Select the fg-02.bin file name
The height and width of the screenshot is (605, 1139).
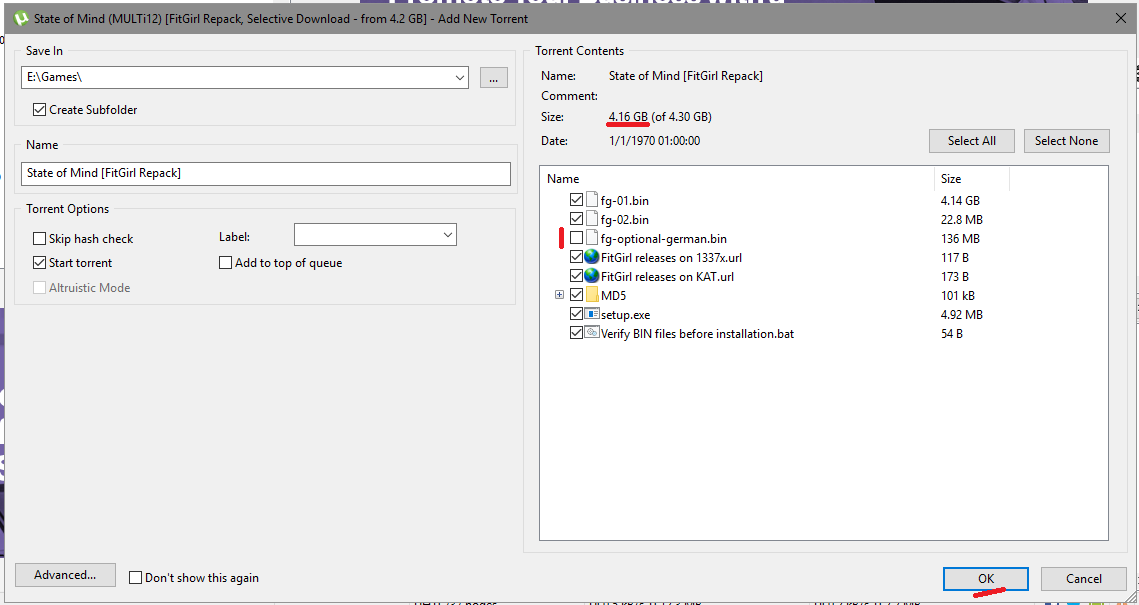(x=625, y=219)
